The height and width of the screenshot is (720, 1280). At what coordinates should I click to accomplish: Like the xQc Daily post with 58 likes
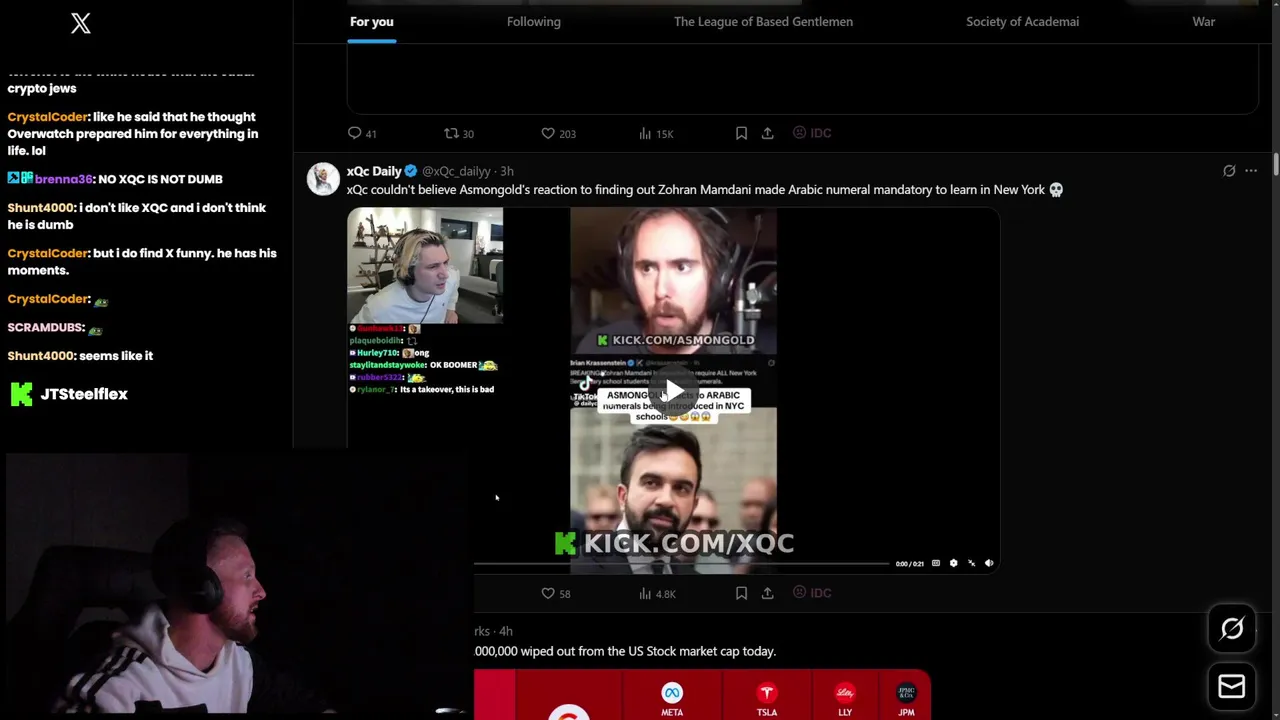(556, 593)
